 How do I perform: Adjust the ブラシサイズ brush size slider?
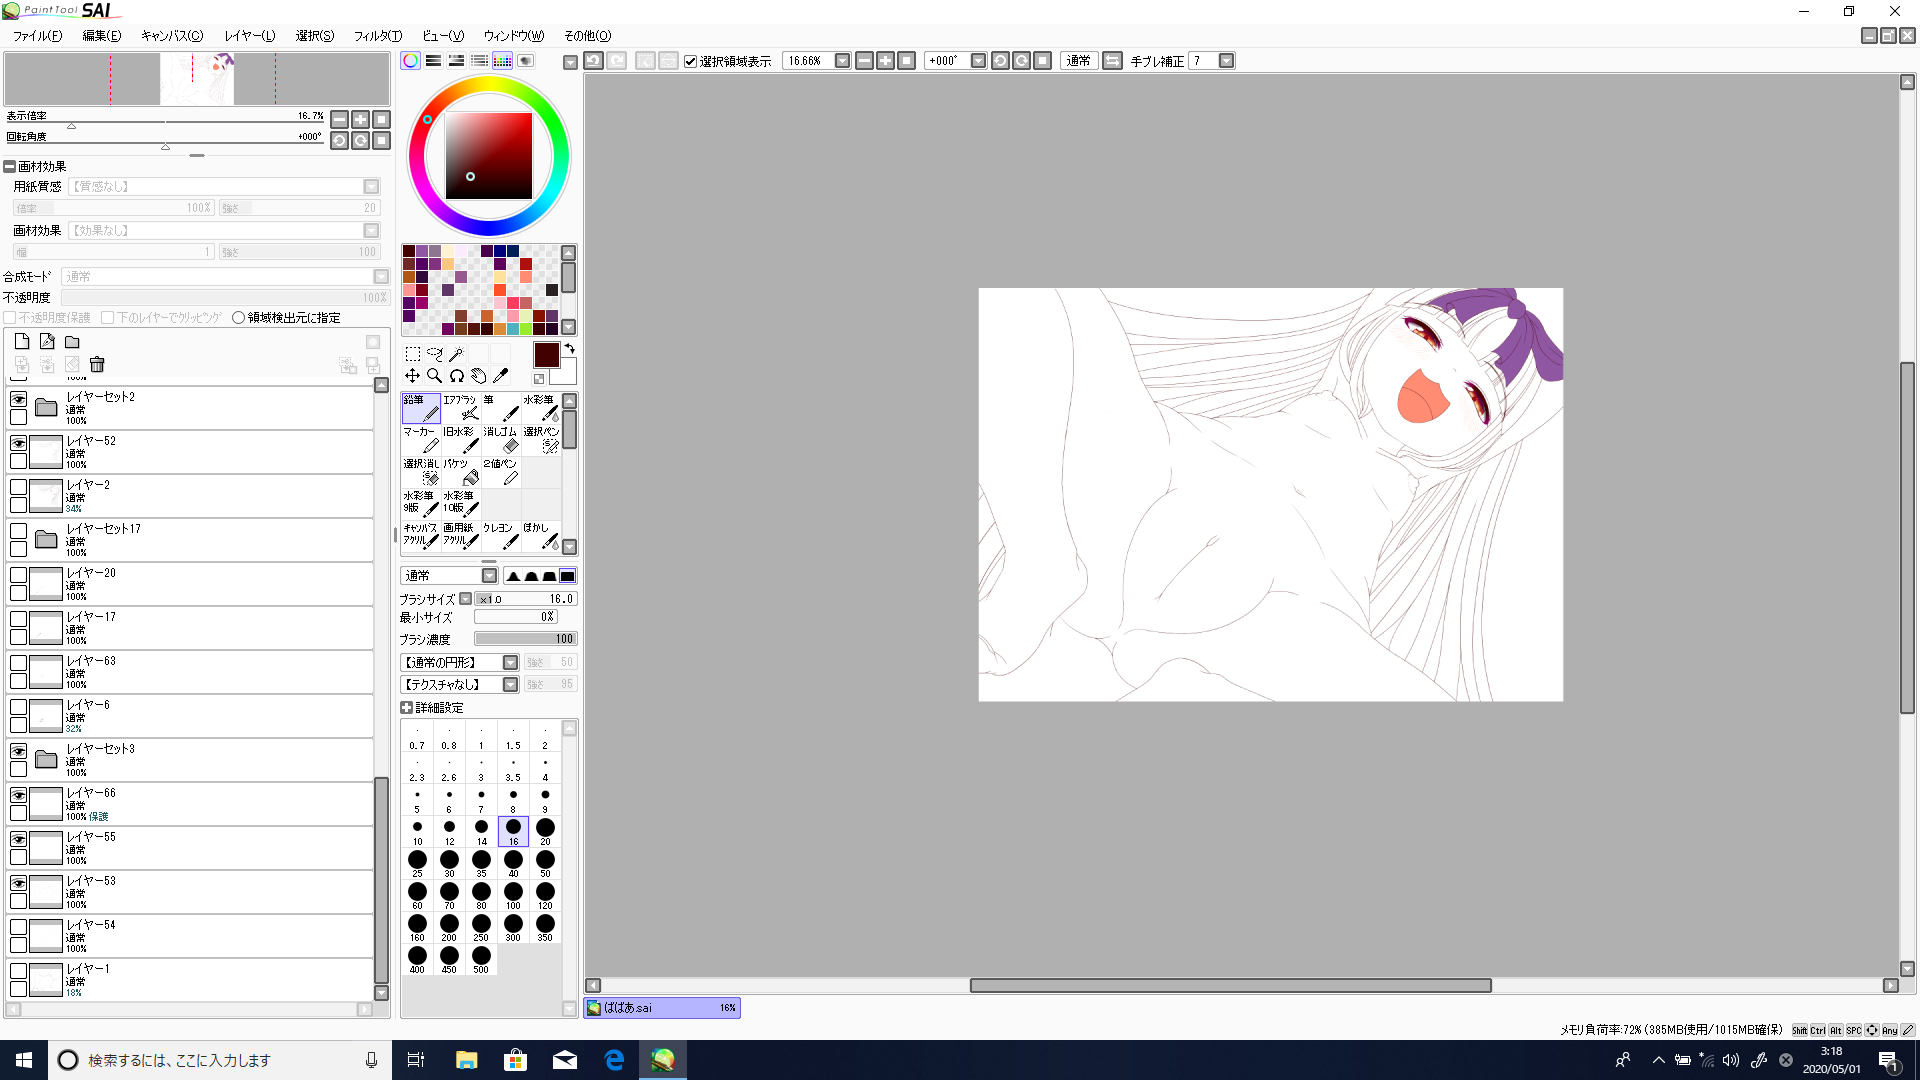526,599
